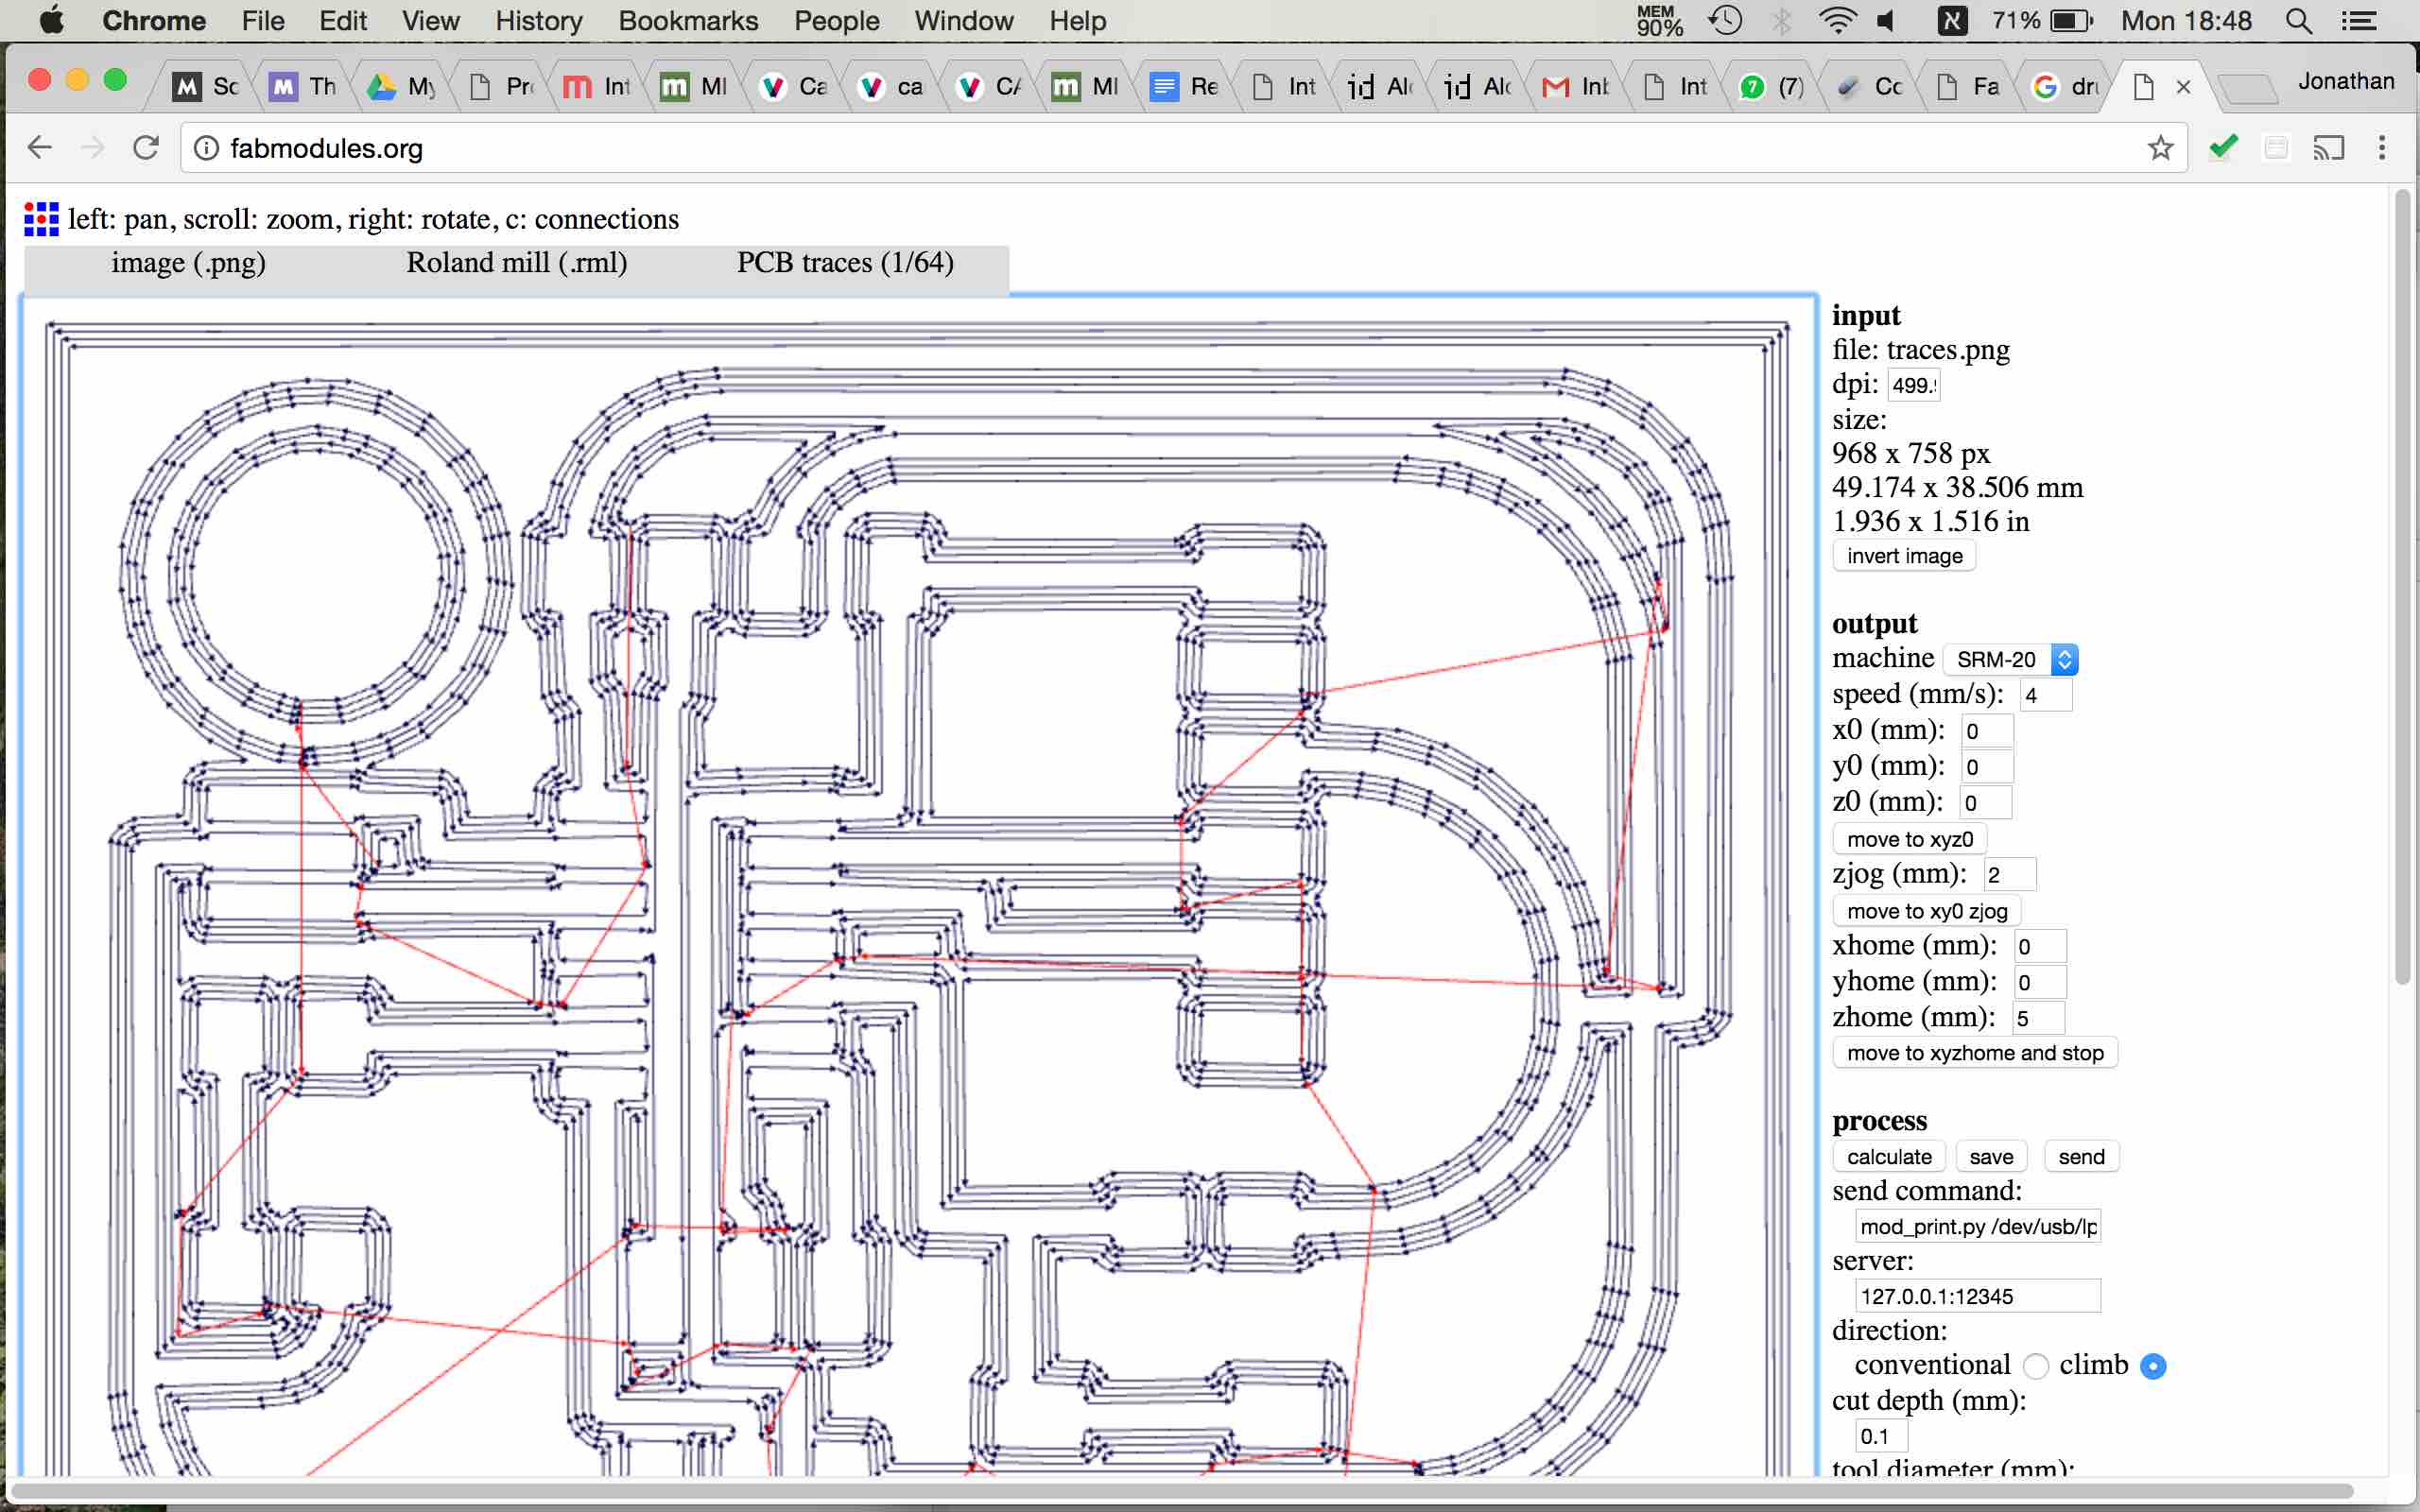
Task: Click the x0 (mm) input field
Action: coord(1986,731)
